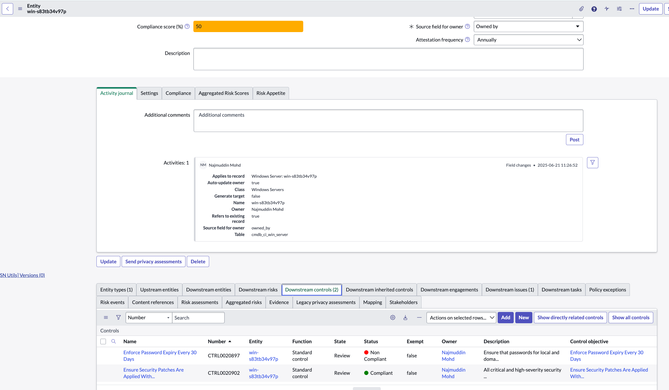Open the Entity types (1) tab
This screenshot has width=669, height=390.
click(116, 290)
